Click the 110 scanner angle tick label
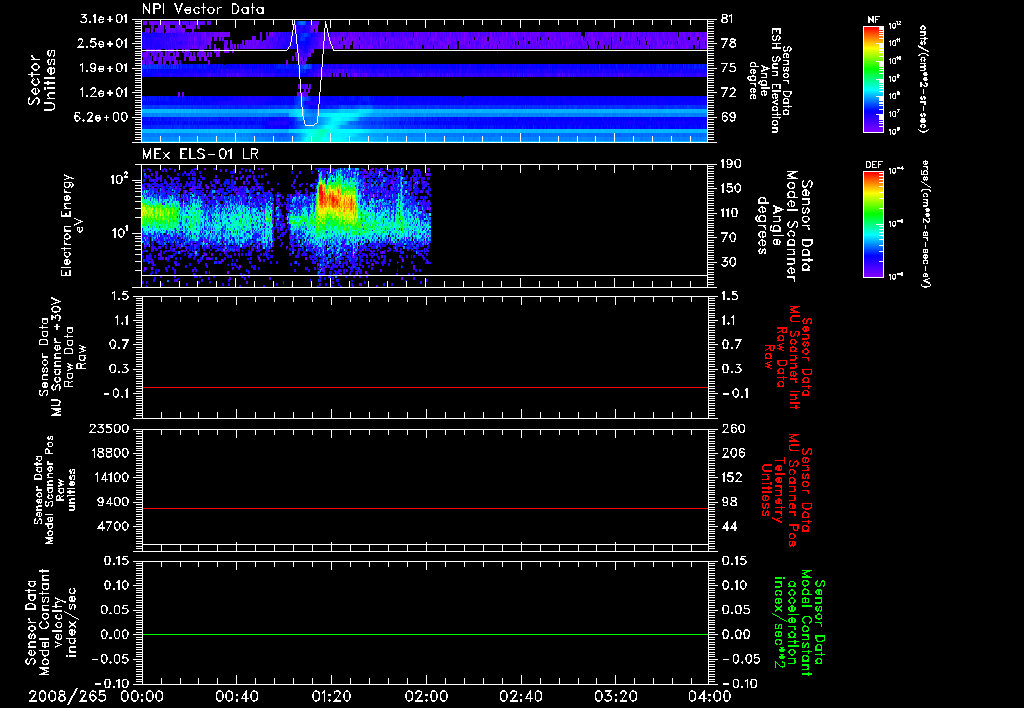This screenshot has height=708, width=1024. [732, 213]
